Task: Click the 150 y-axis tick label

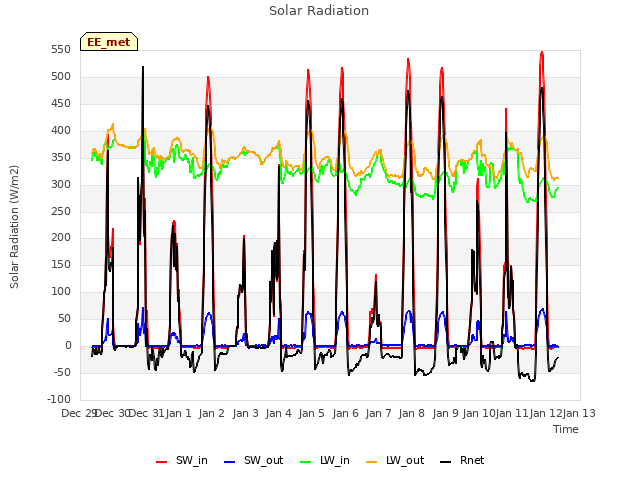Action: point(61,264)
